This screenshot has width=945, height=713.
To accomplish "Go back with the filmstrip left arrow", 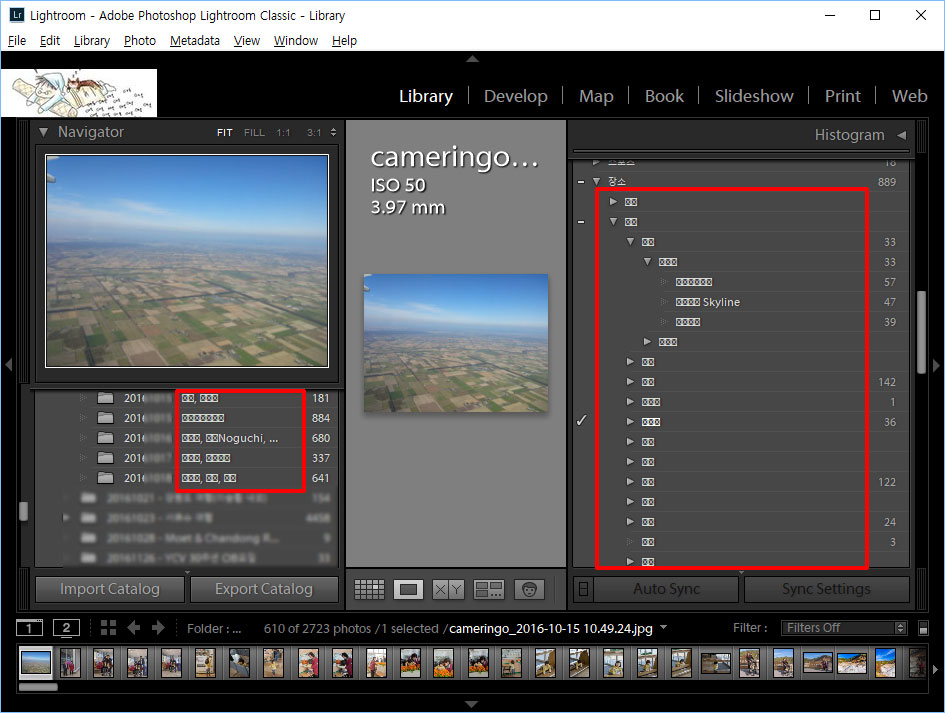I will [133, 628].
